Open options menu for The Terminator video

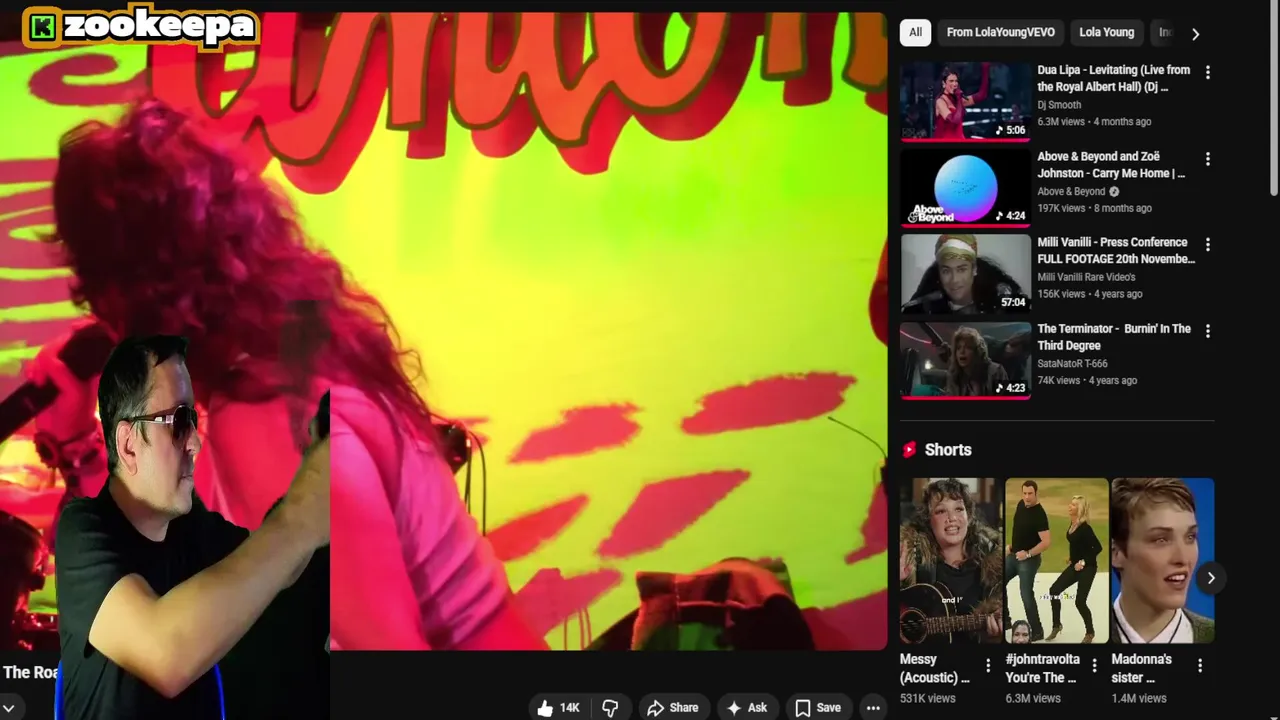(1207, 331)
